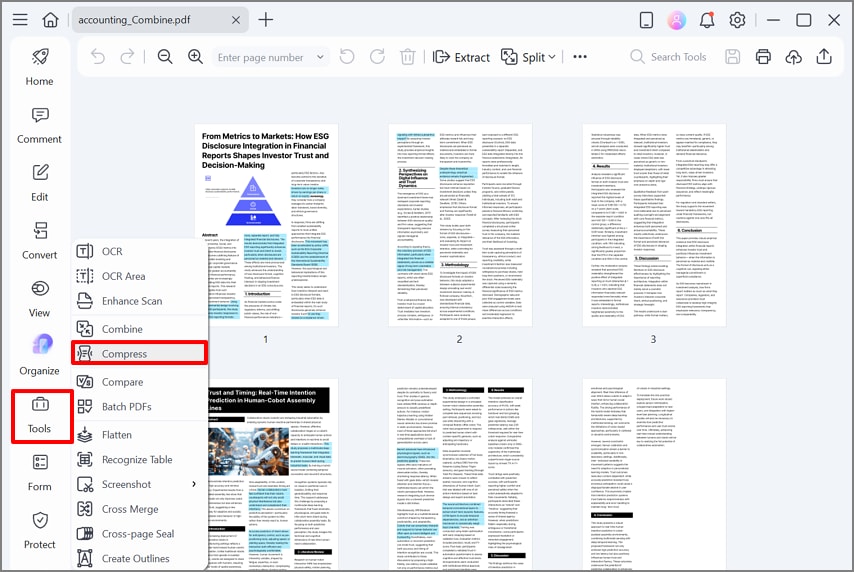Select Flatten menu item
The height and width of the screenshot is (572, 854).
click(141, 435)
